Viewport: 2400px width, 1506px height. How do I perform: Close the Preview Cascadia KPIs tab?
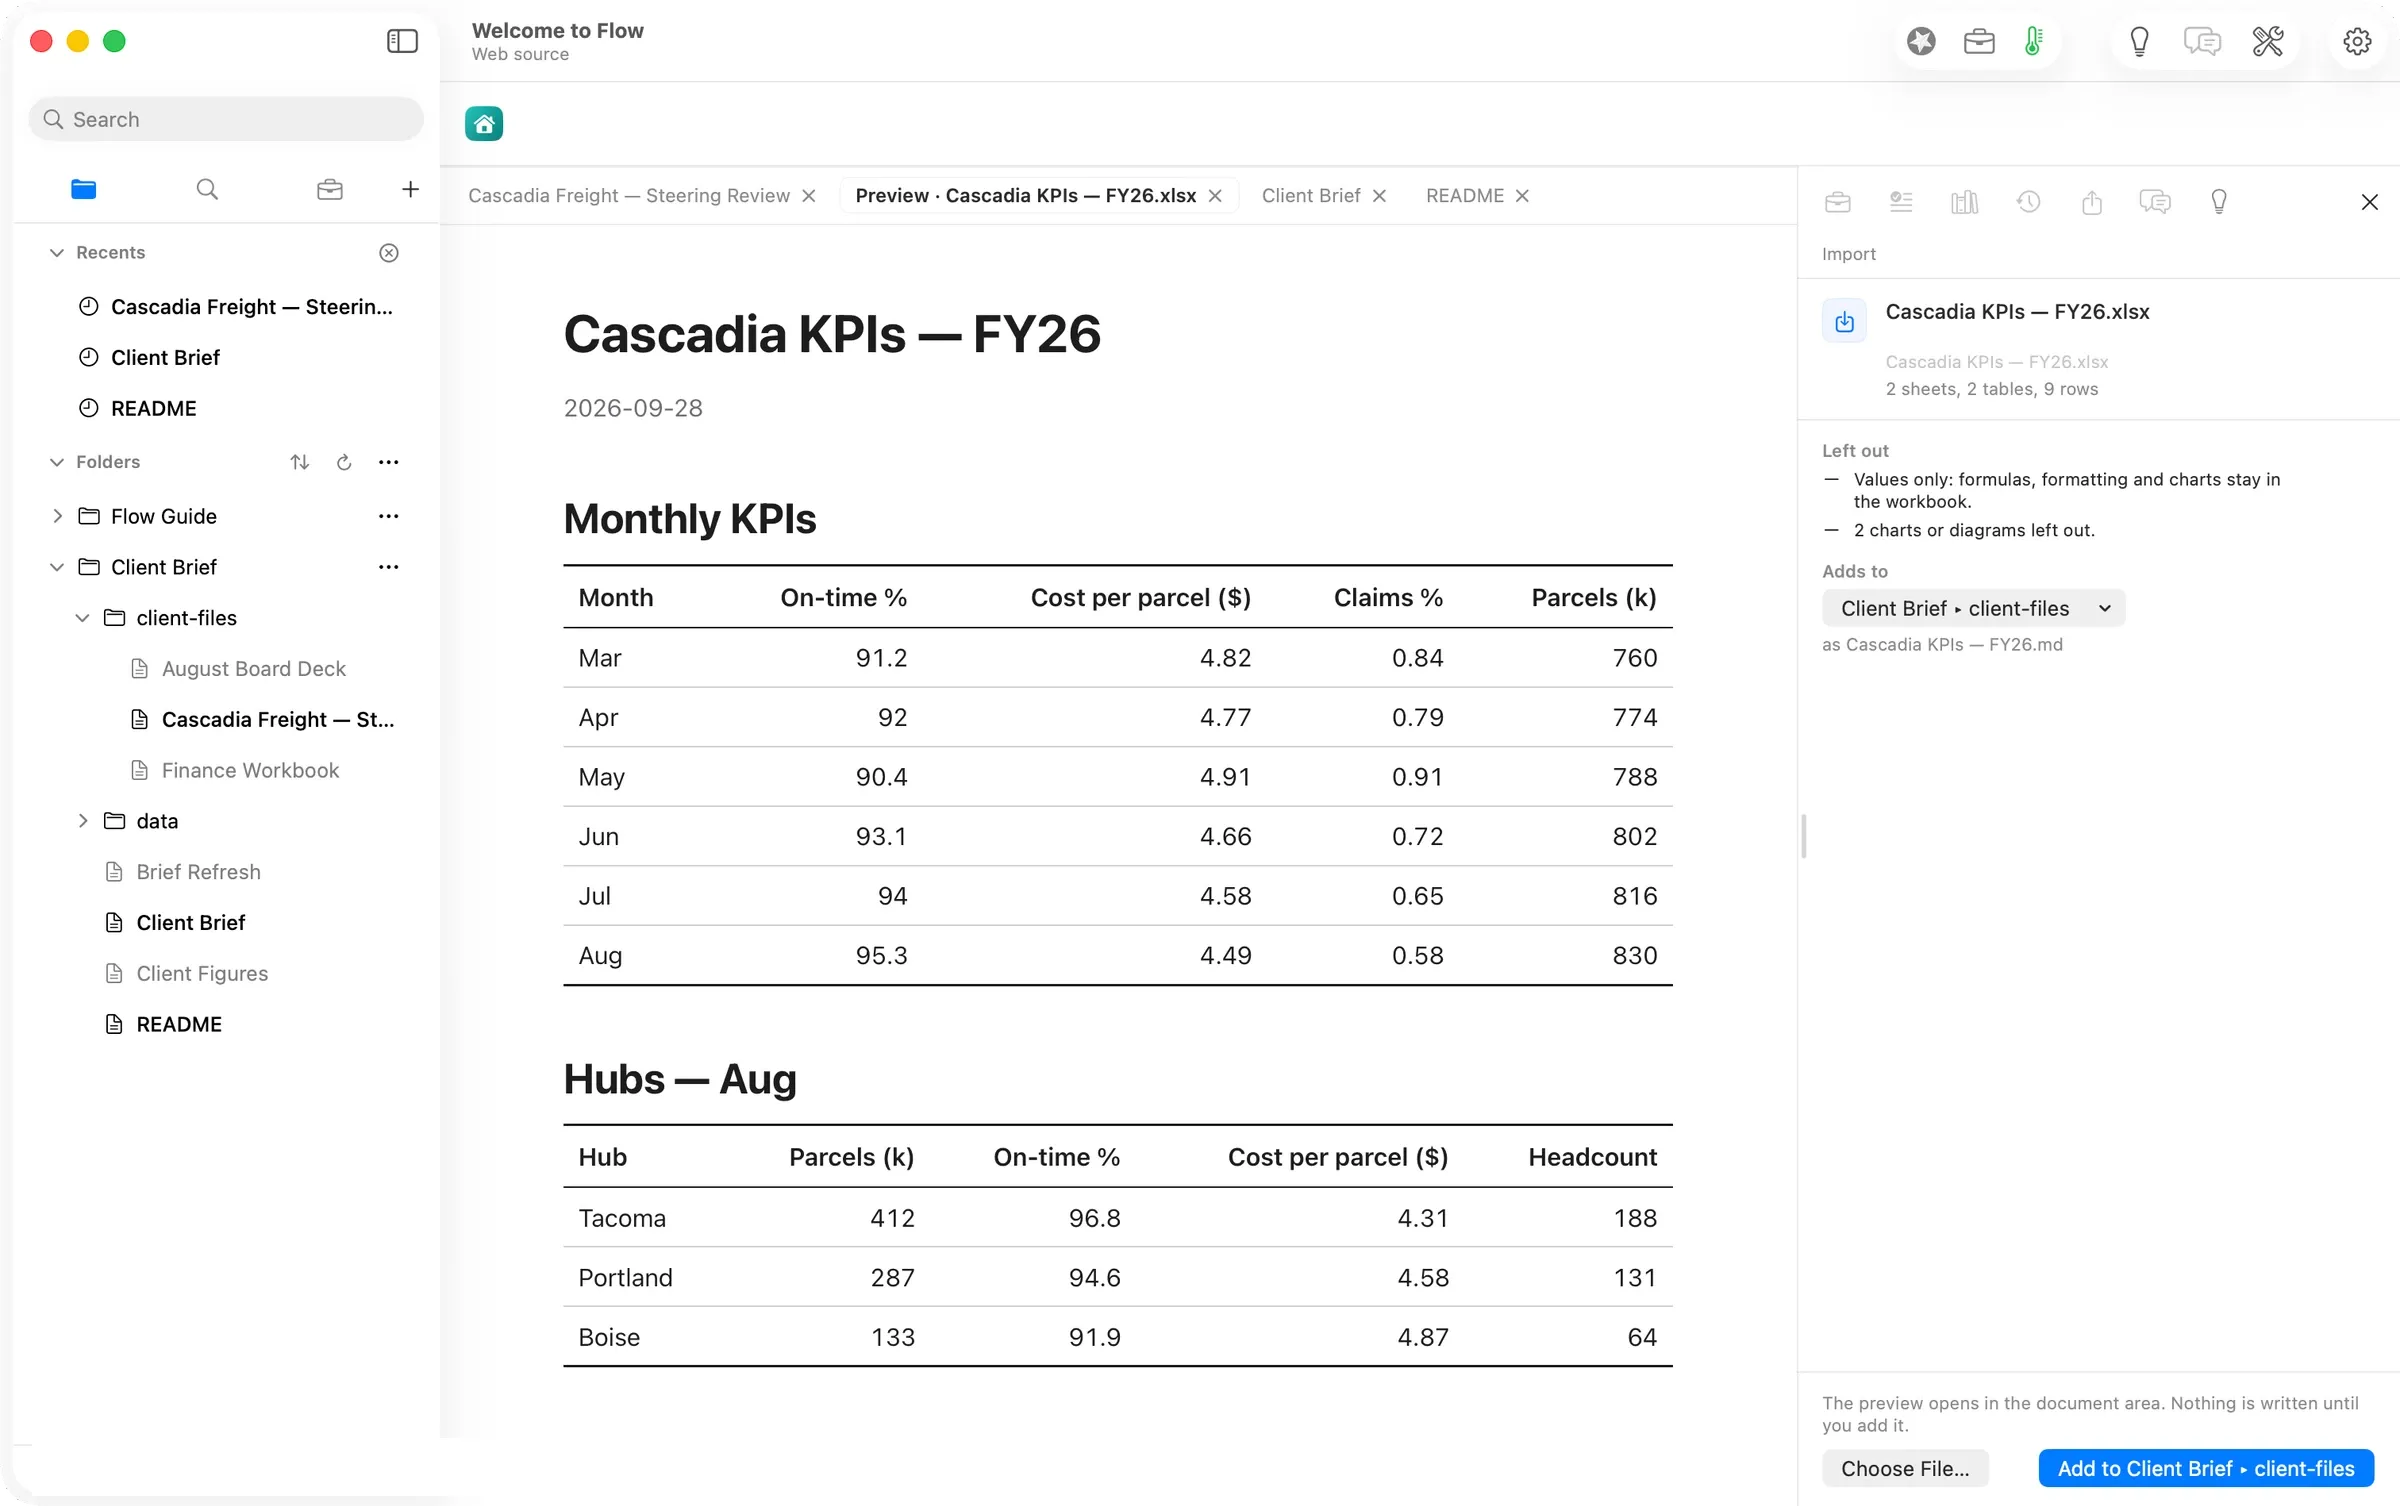(x=1215, y=196)
